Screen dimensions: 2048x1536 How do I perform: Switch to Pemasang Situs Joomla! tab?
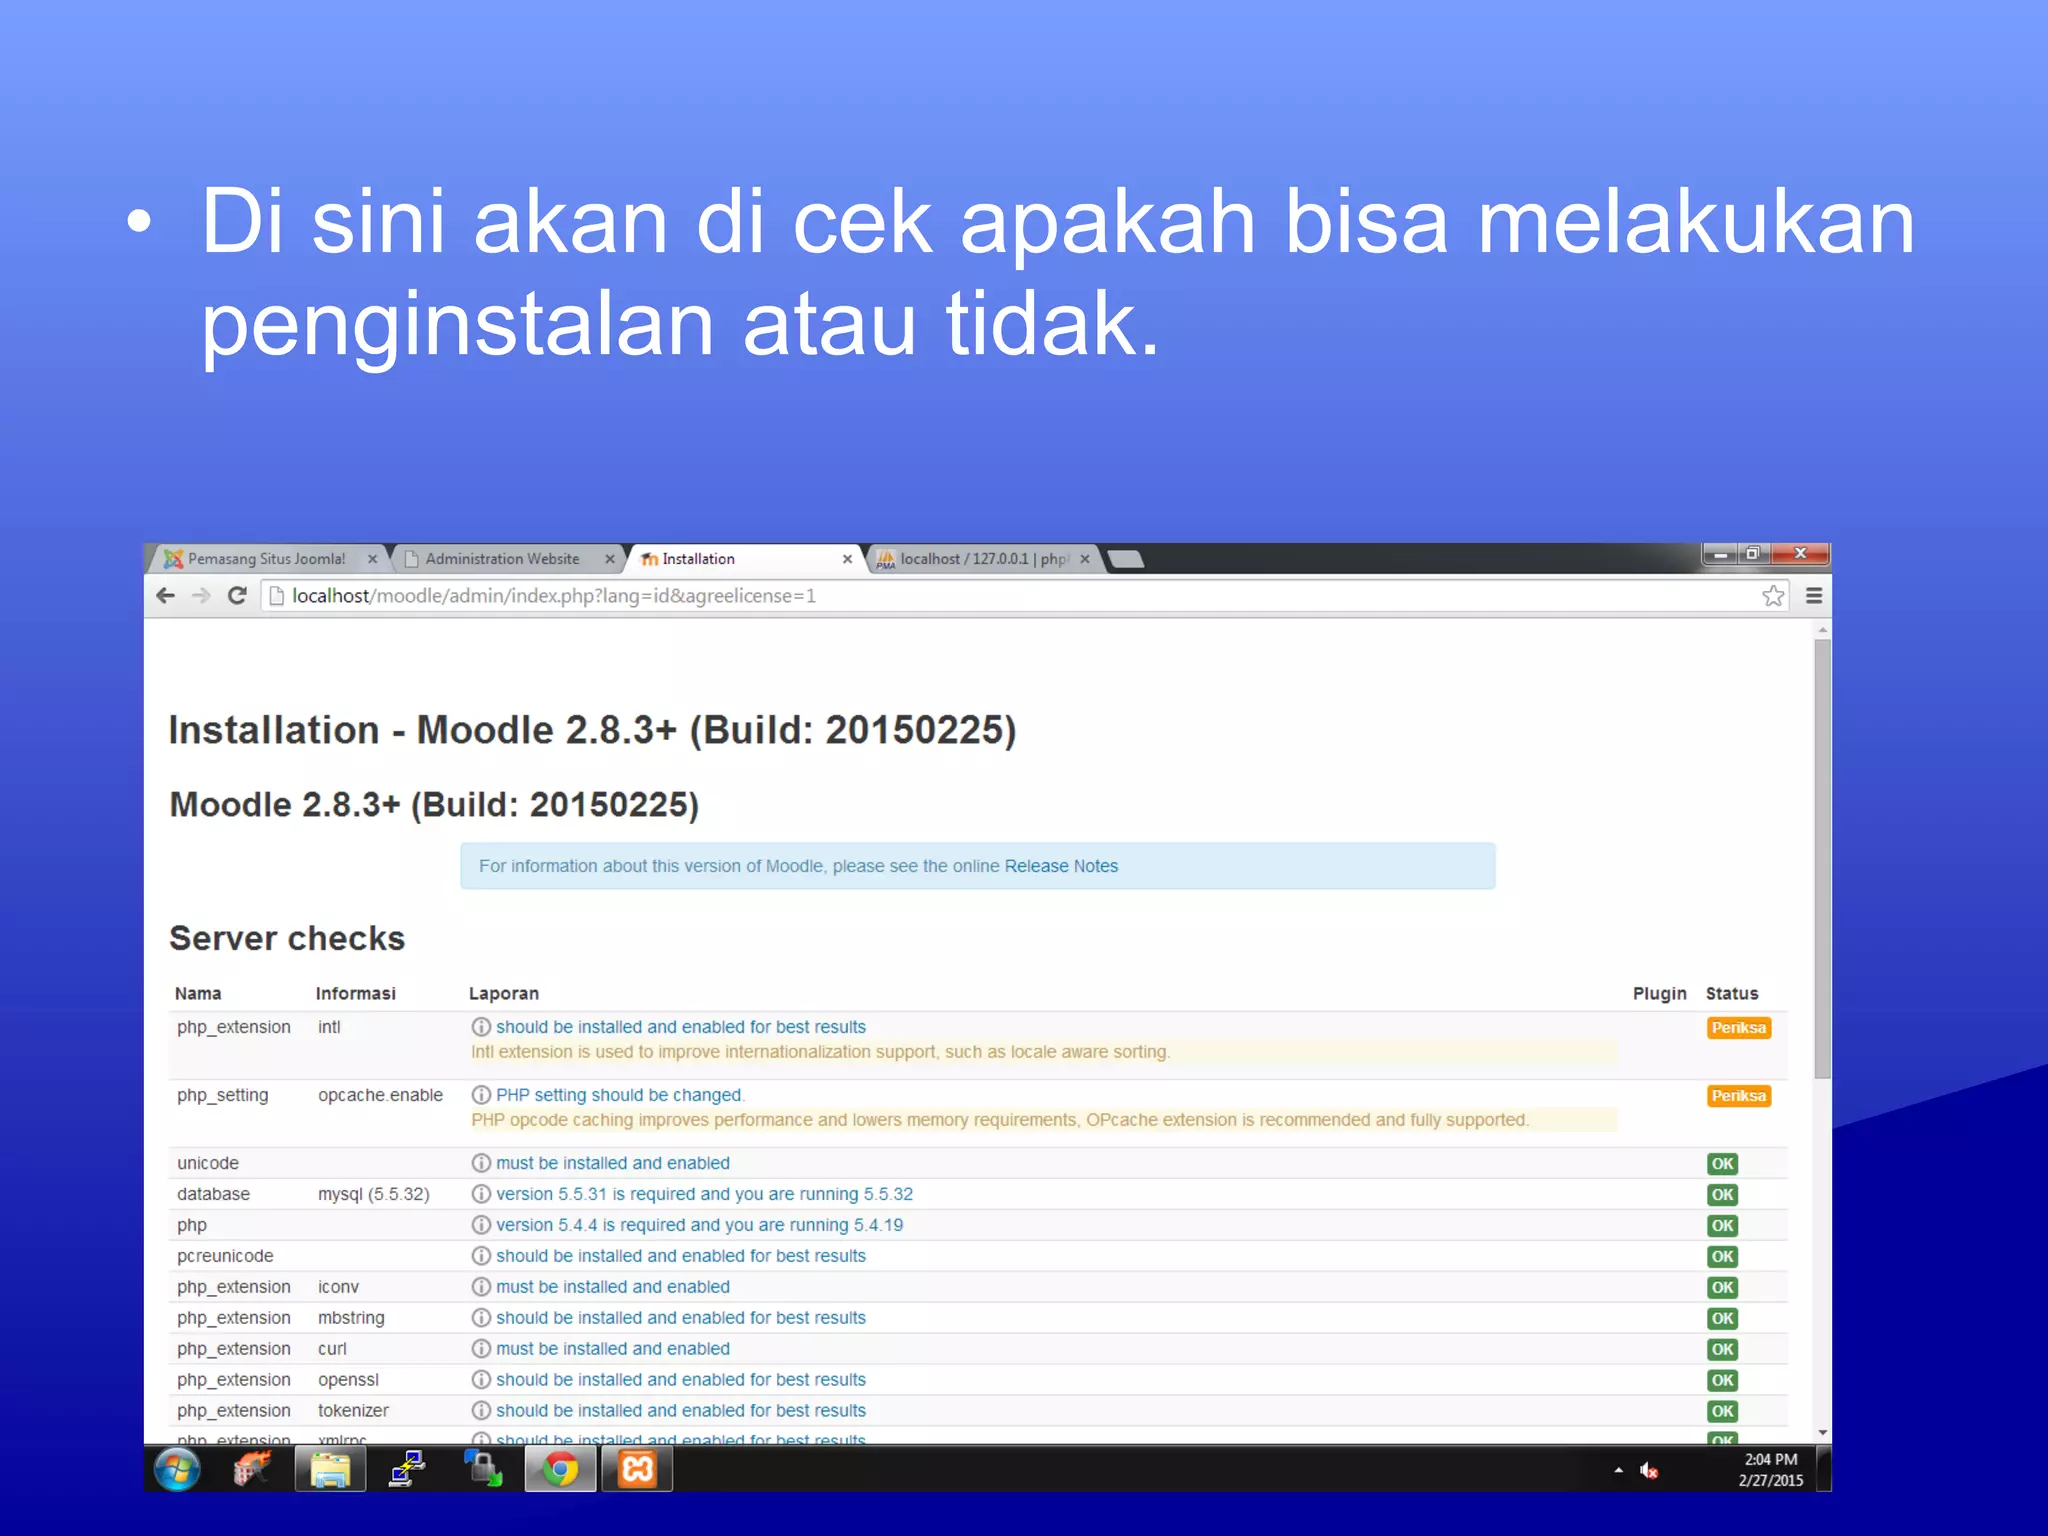pyautogui.click(x=266, y=559)
